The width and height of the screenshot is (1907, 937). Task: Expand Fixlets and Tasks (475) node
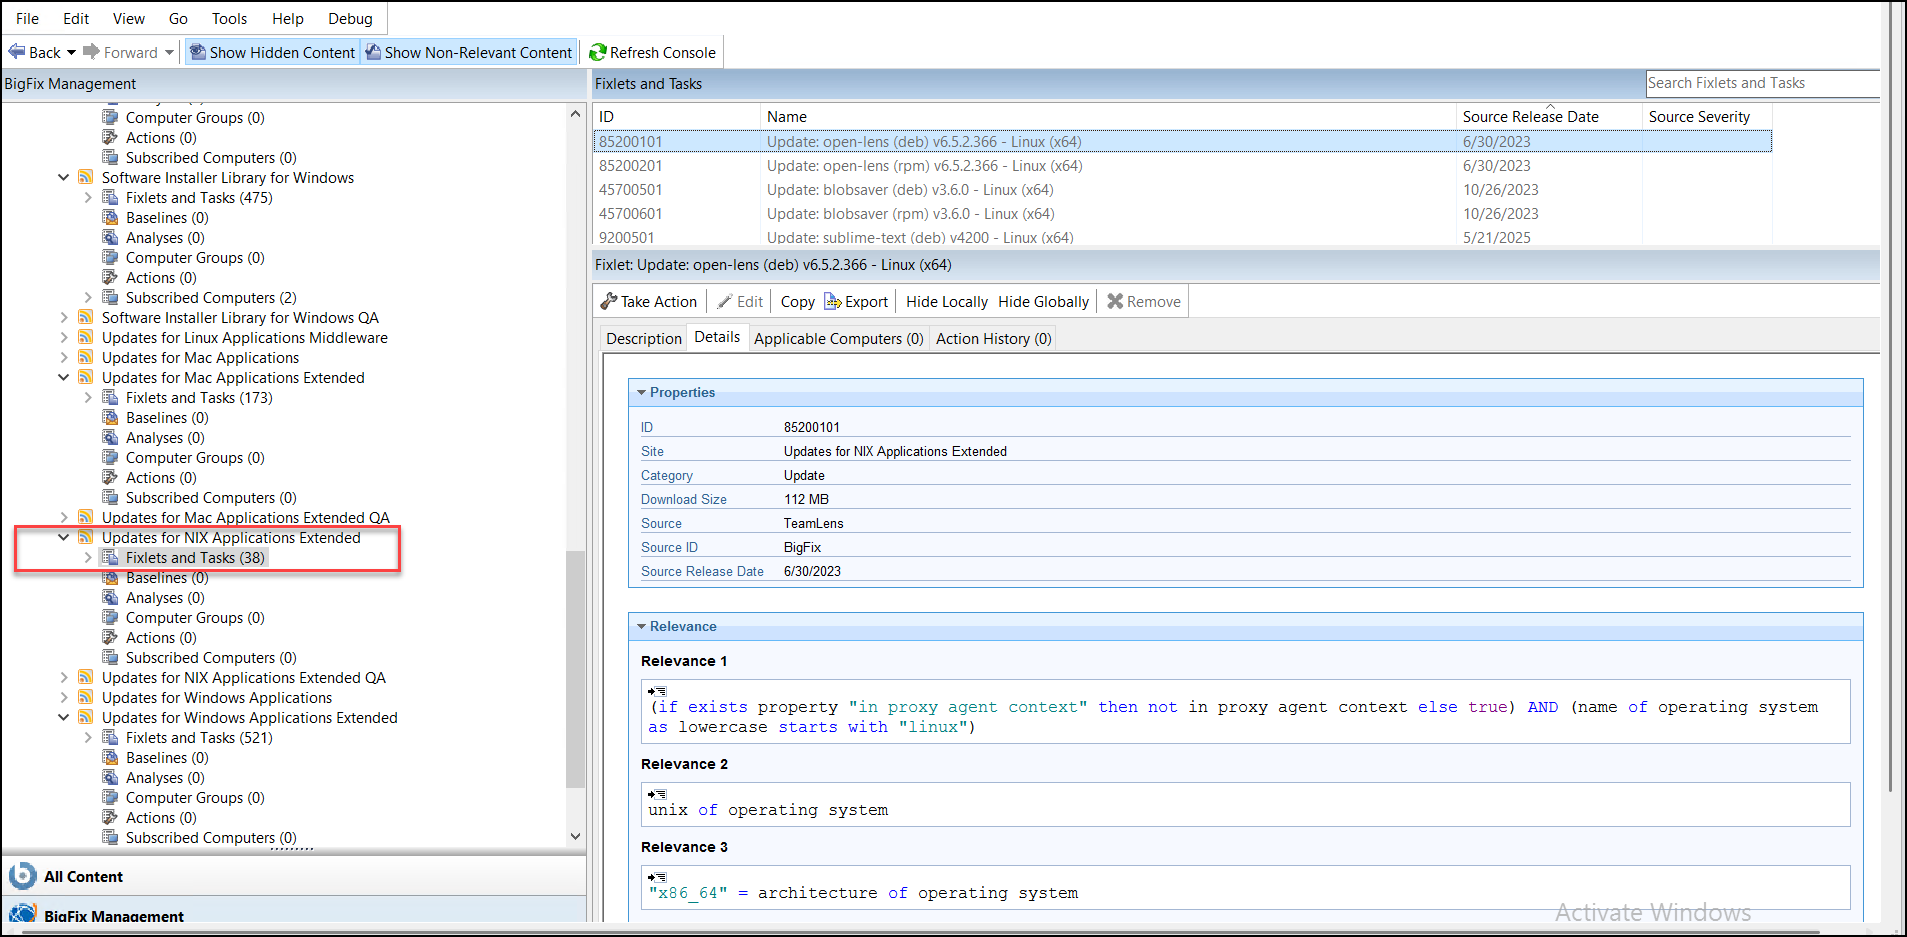click(88, 198)
